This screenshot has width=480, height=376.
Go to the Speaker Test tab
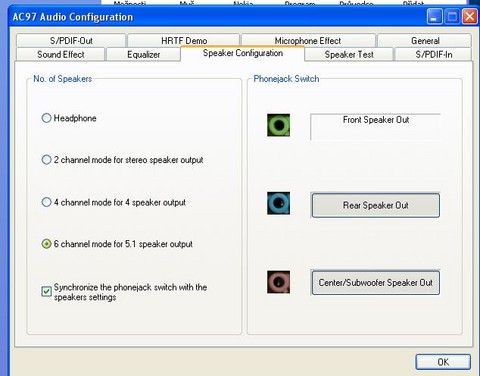349,54
